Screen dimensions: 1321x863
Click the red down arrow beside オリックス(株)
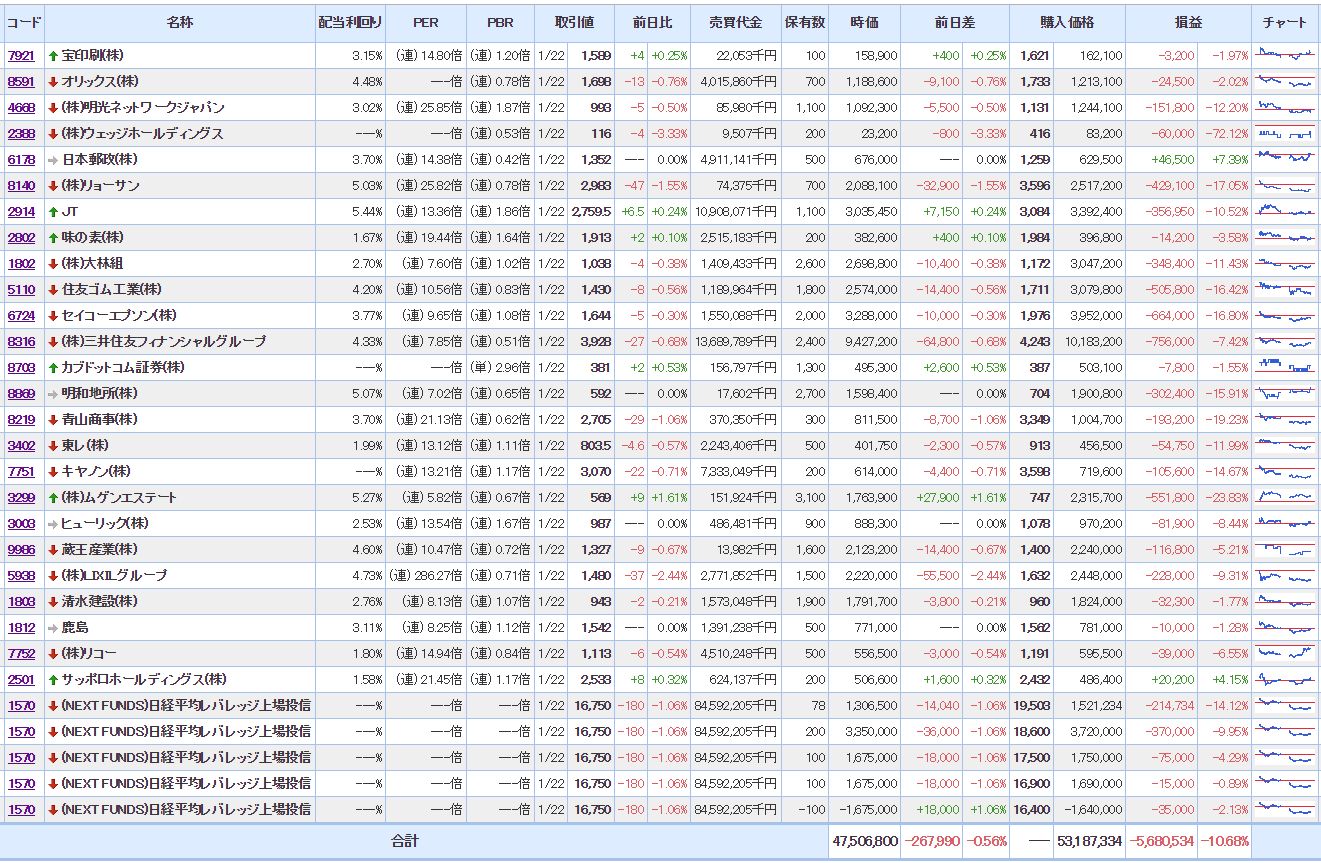point(53,81)
